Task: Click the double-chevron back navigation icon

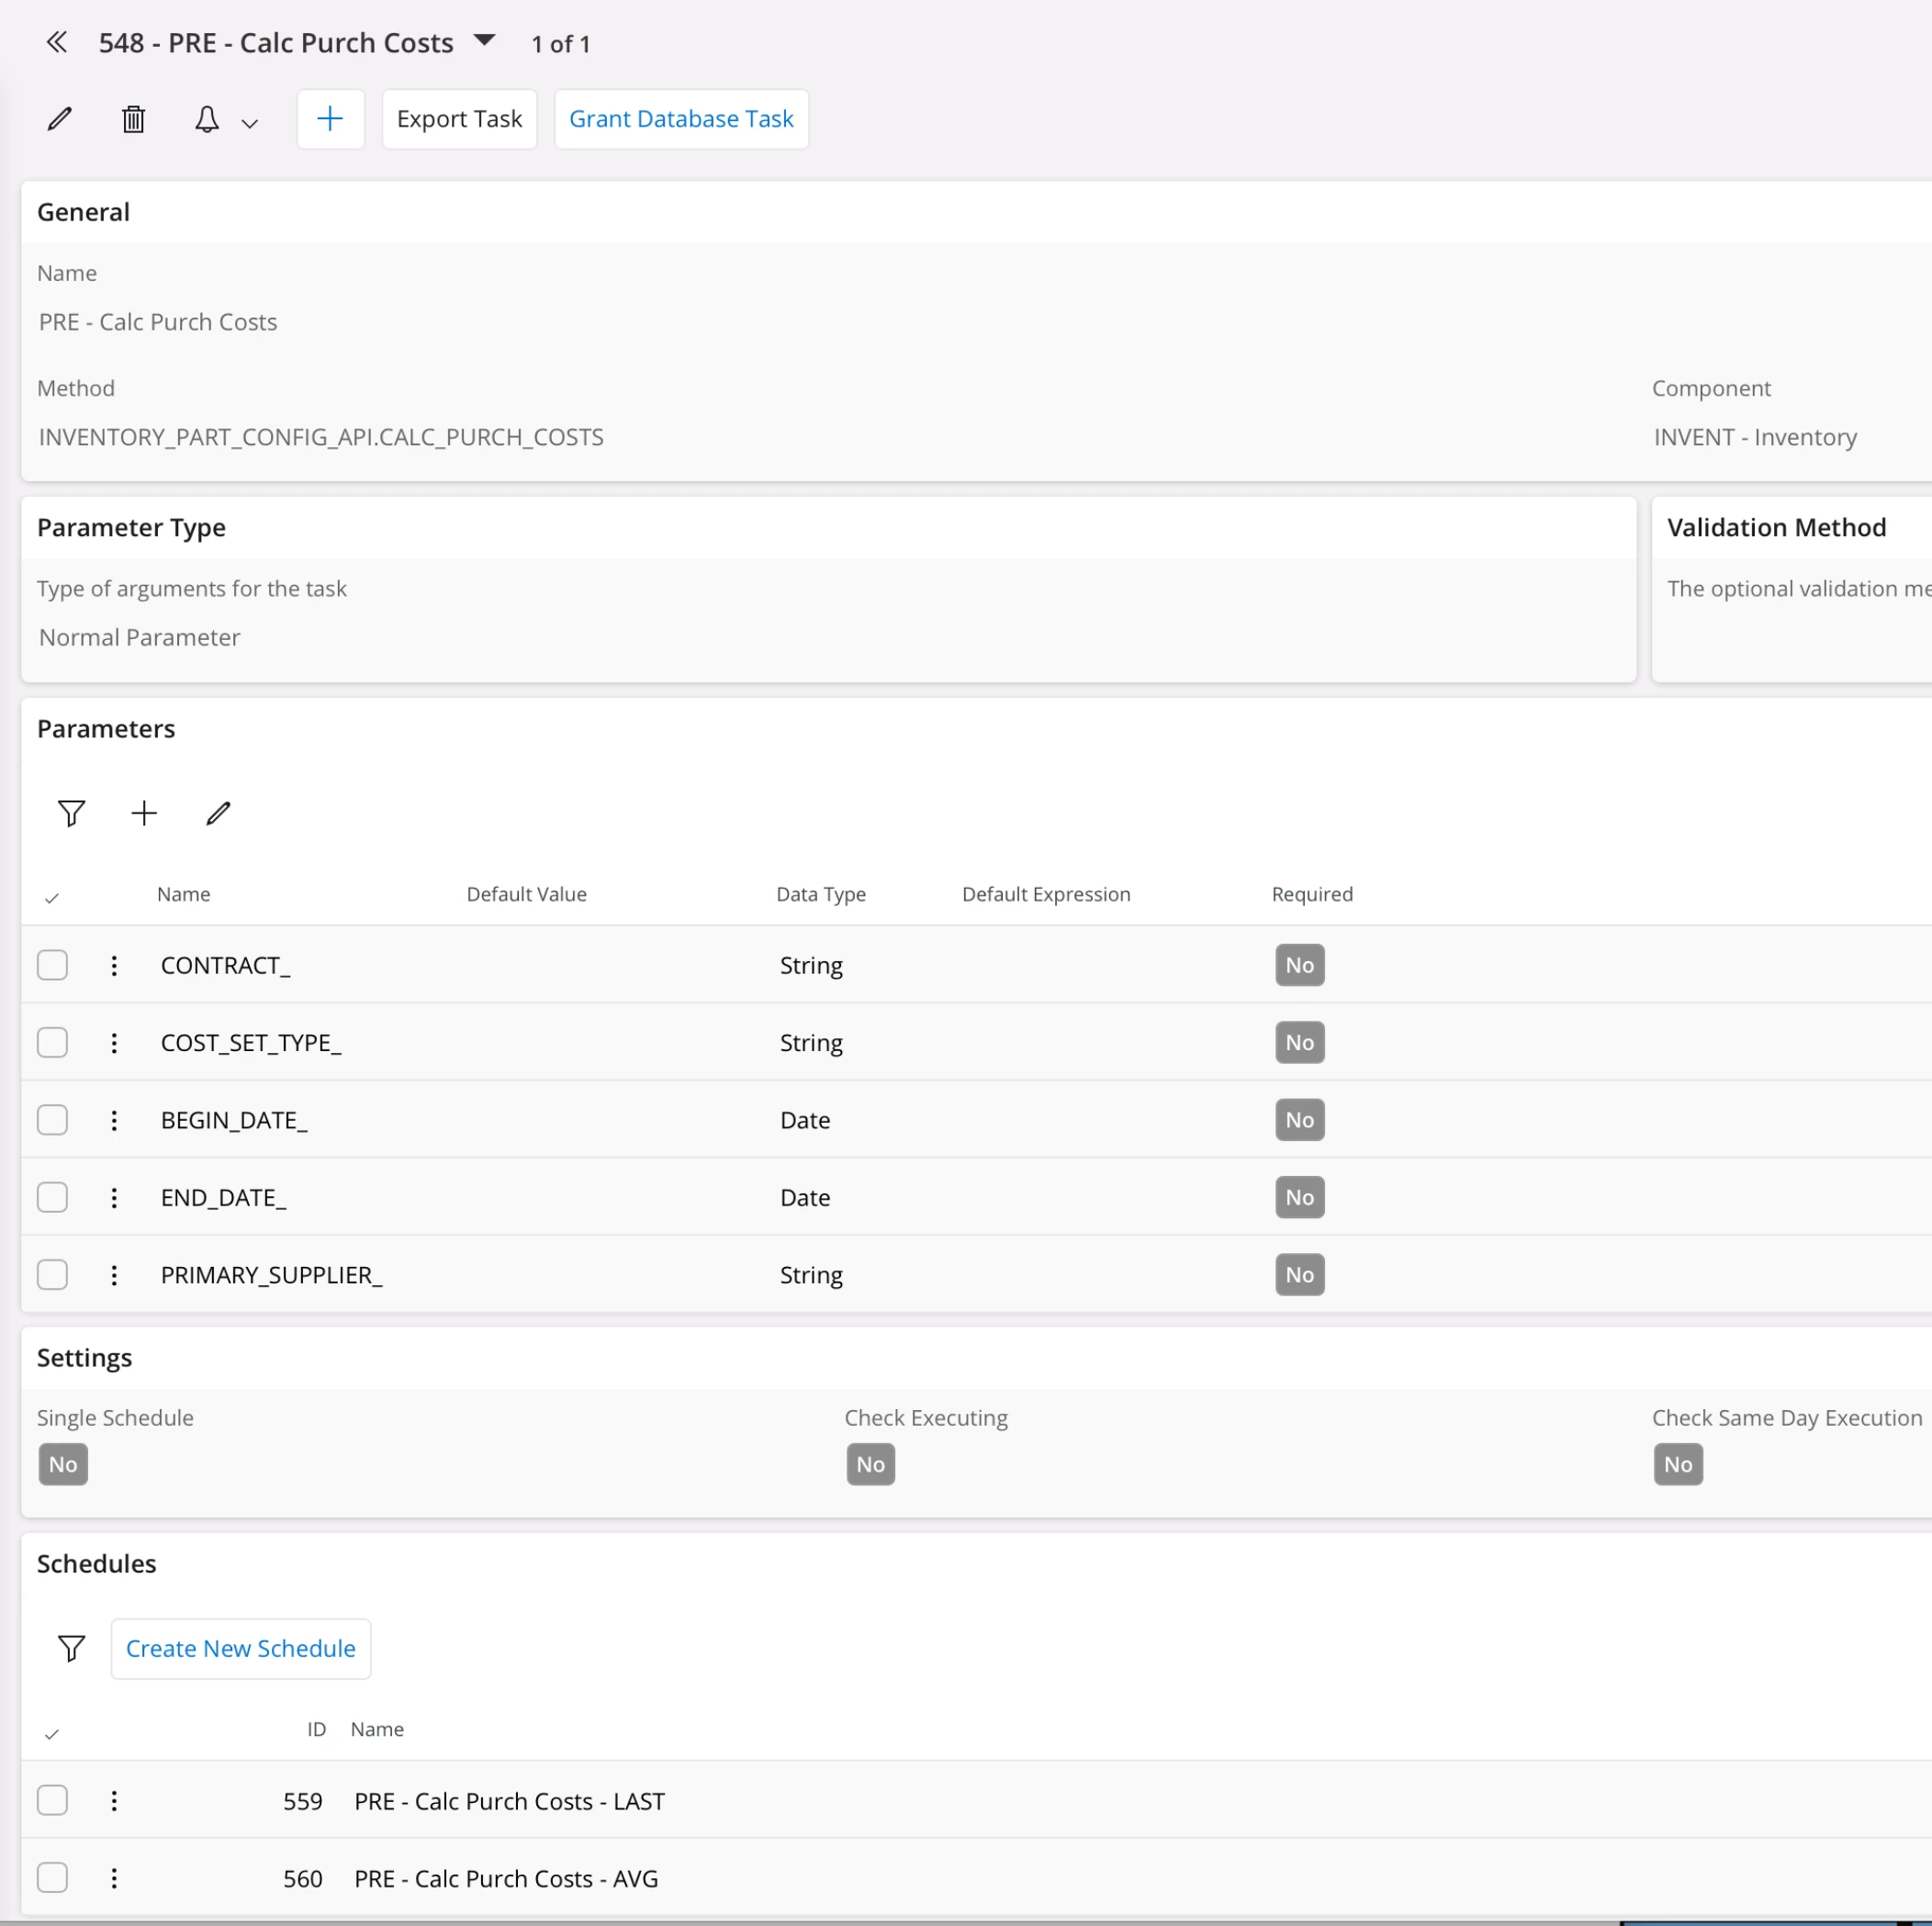Action: point(57,42)
